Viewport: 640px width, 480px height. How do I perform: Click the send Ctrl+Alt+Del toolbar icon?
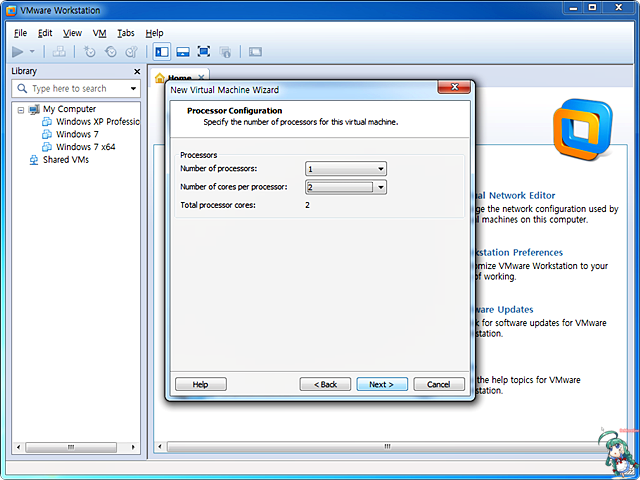pyautogui.click(x=59, y=52)
